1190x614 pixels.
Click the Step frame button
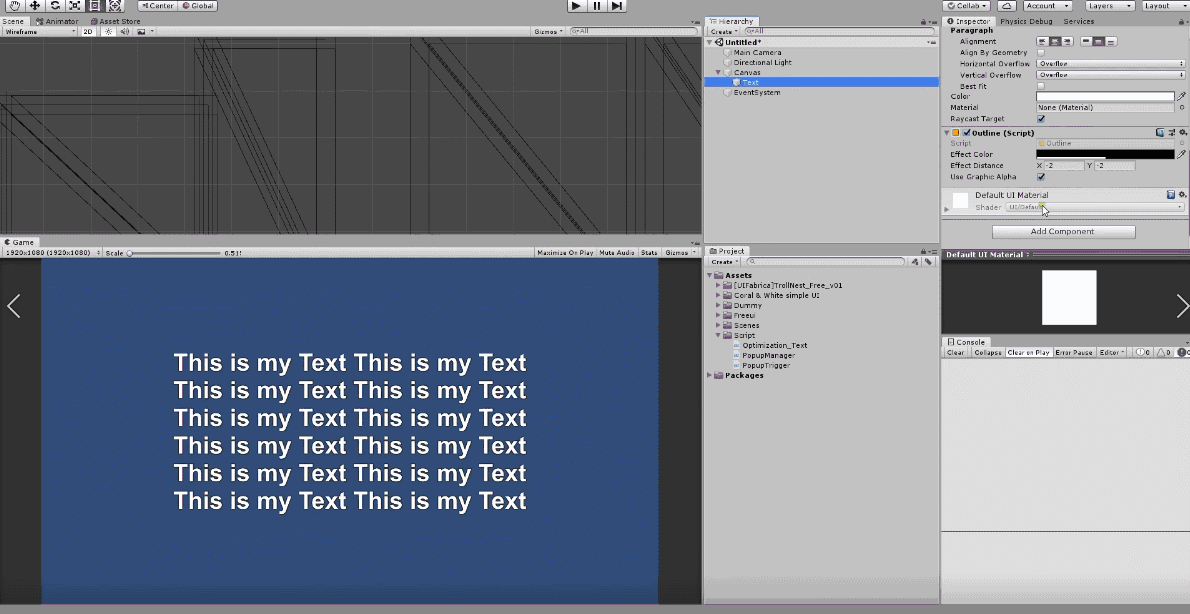[617, 5]
